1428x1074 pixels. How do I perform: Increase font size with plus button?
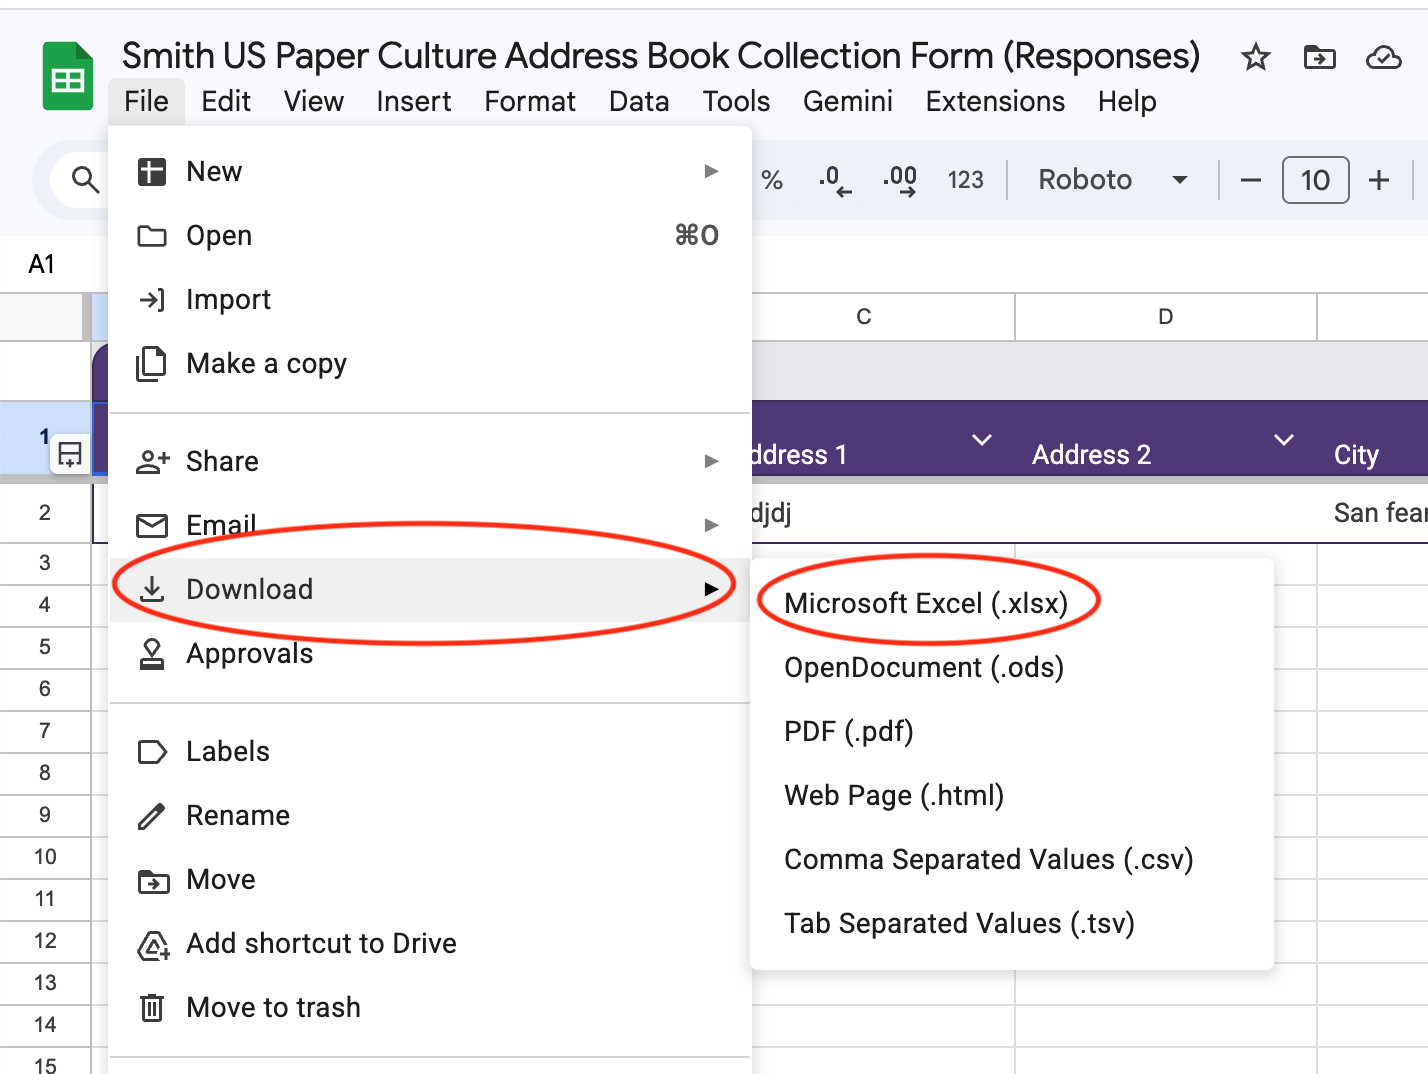(x=1379, y=180)
